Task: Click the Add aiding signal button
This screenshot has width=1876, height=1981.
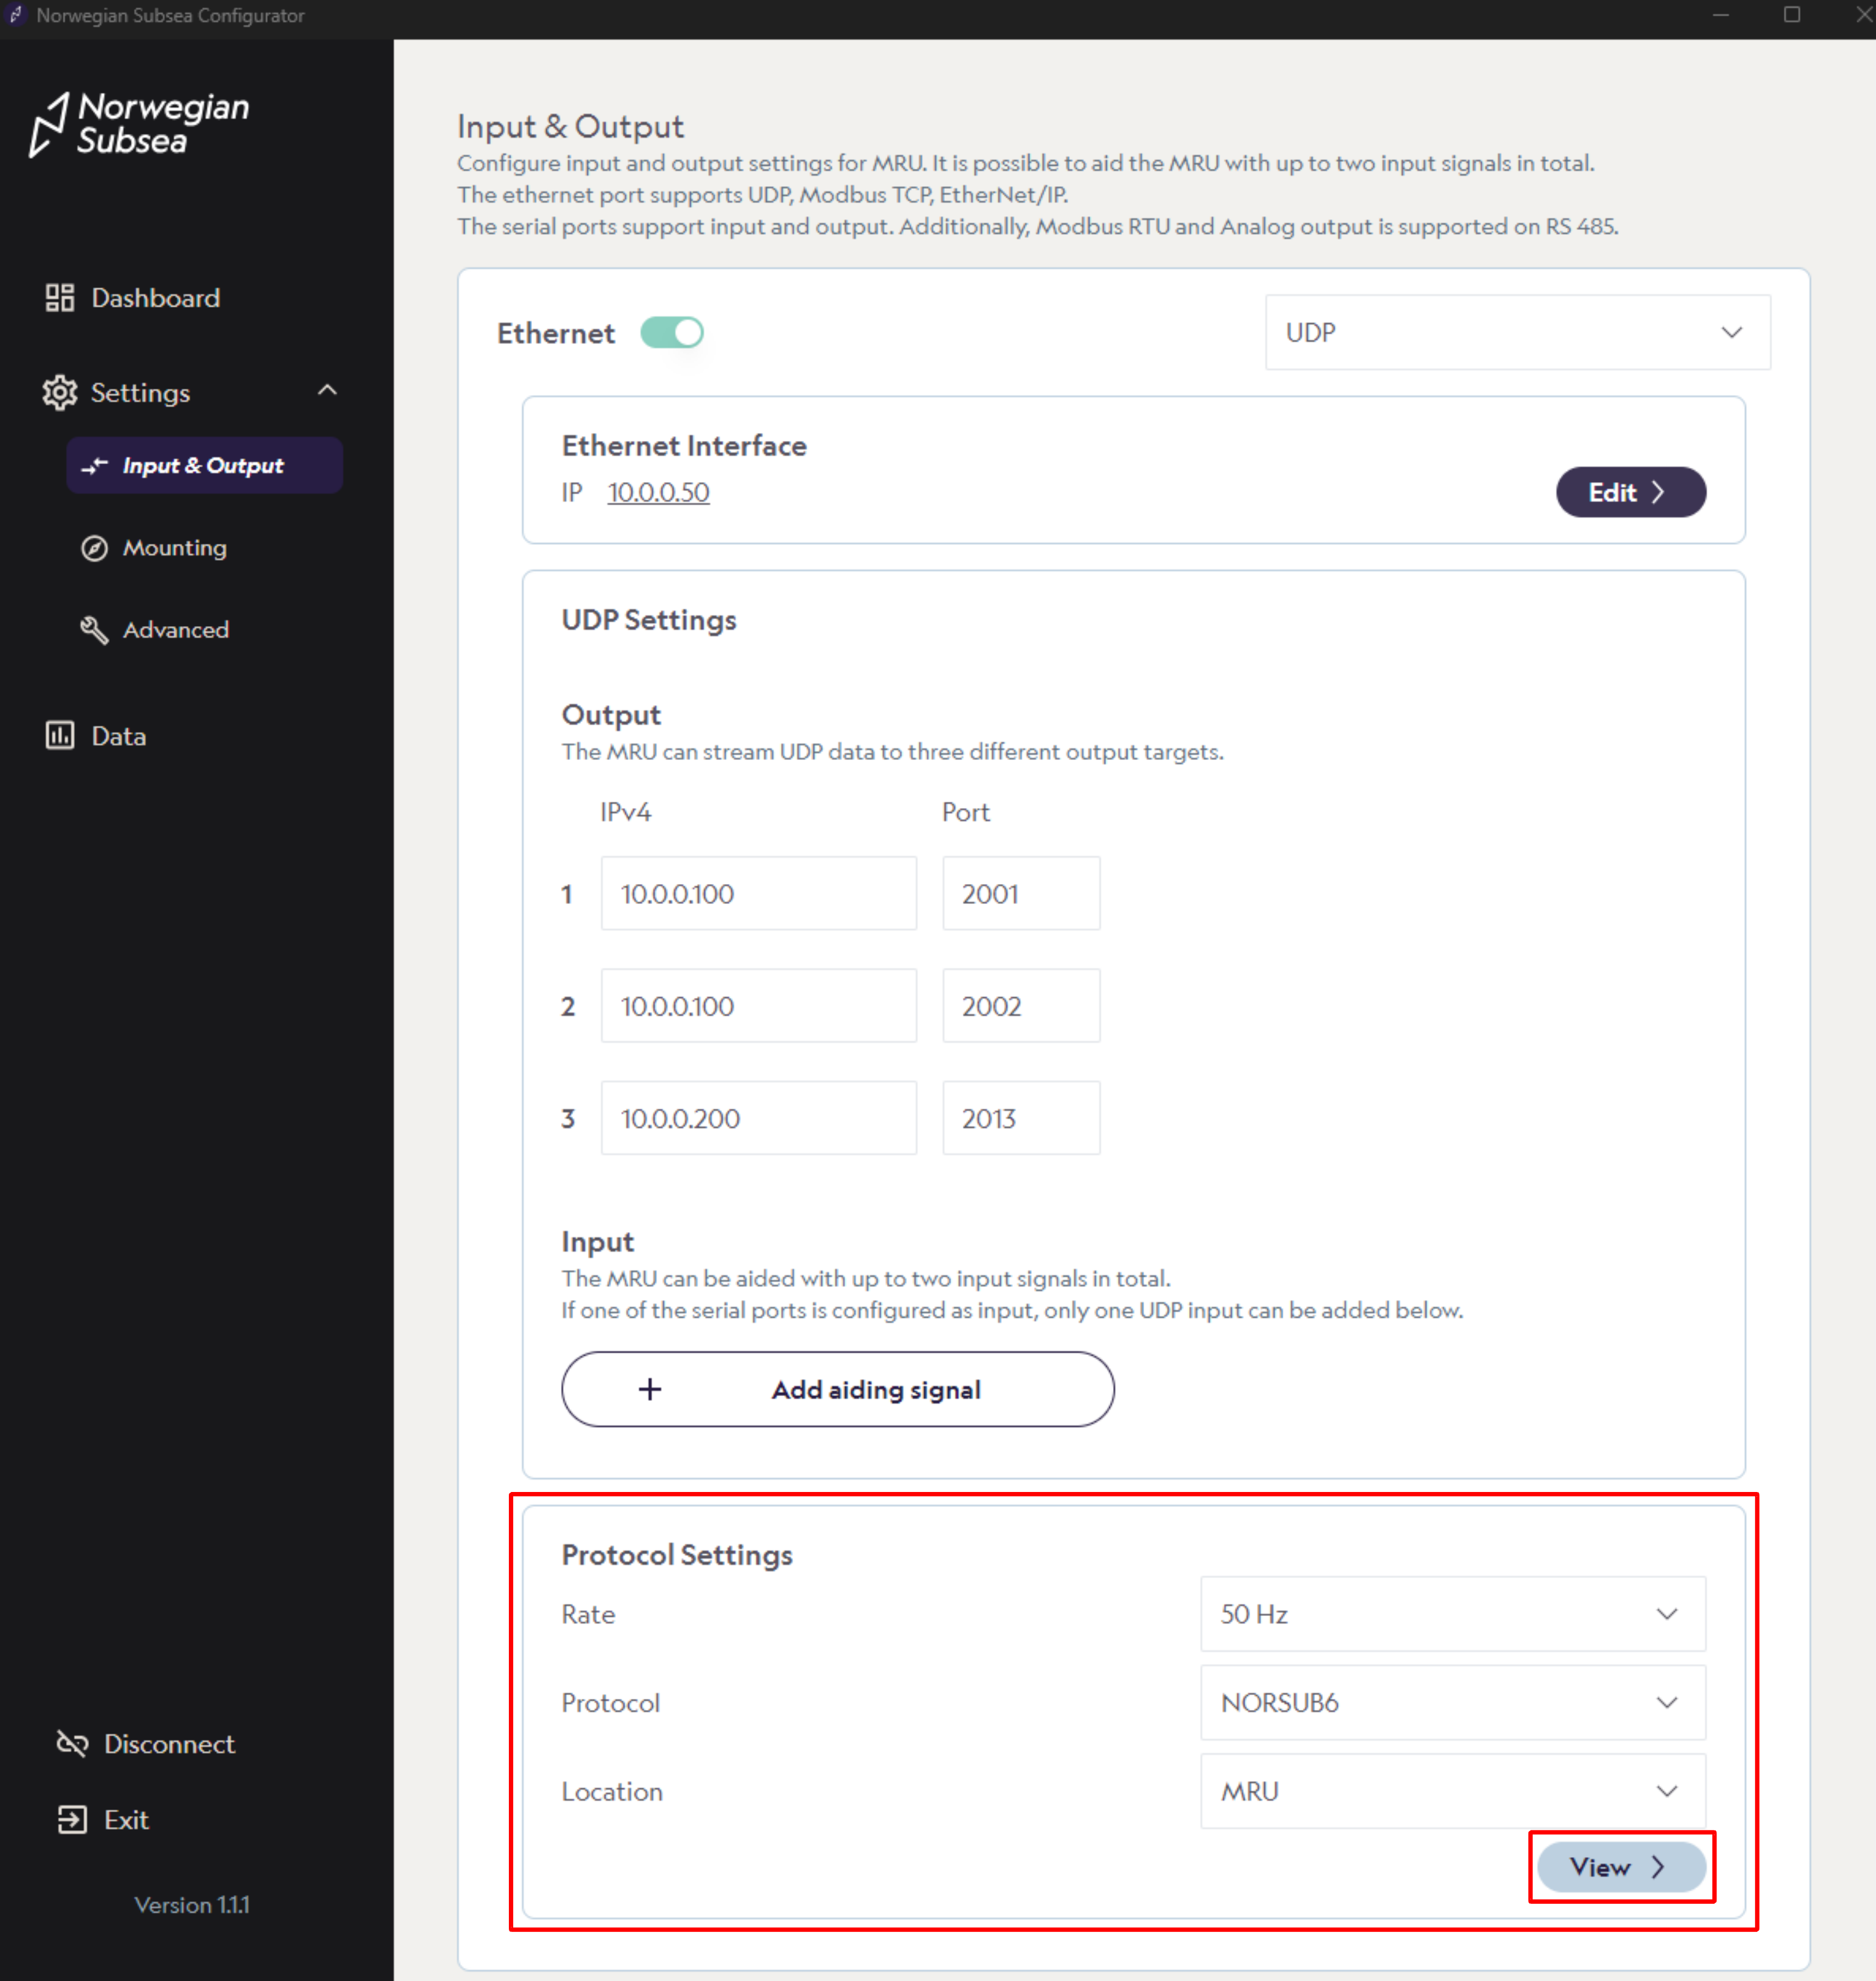Action: pos(837,1389)
